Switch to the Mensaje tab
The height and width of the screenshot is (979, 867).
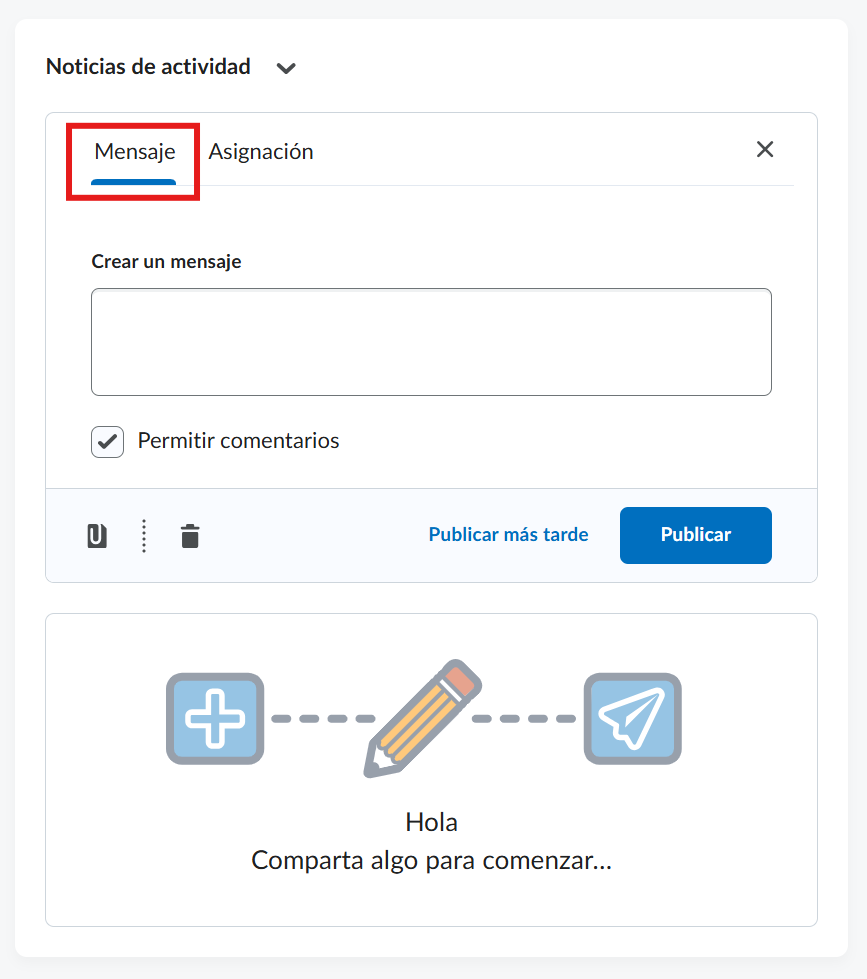tap(134, 152)
